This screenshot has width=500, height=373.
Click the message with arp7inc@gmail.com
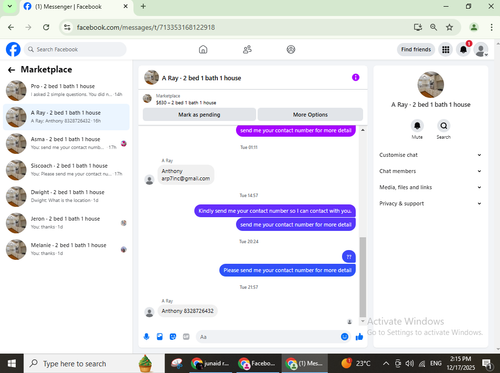[186, 175]
